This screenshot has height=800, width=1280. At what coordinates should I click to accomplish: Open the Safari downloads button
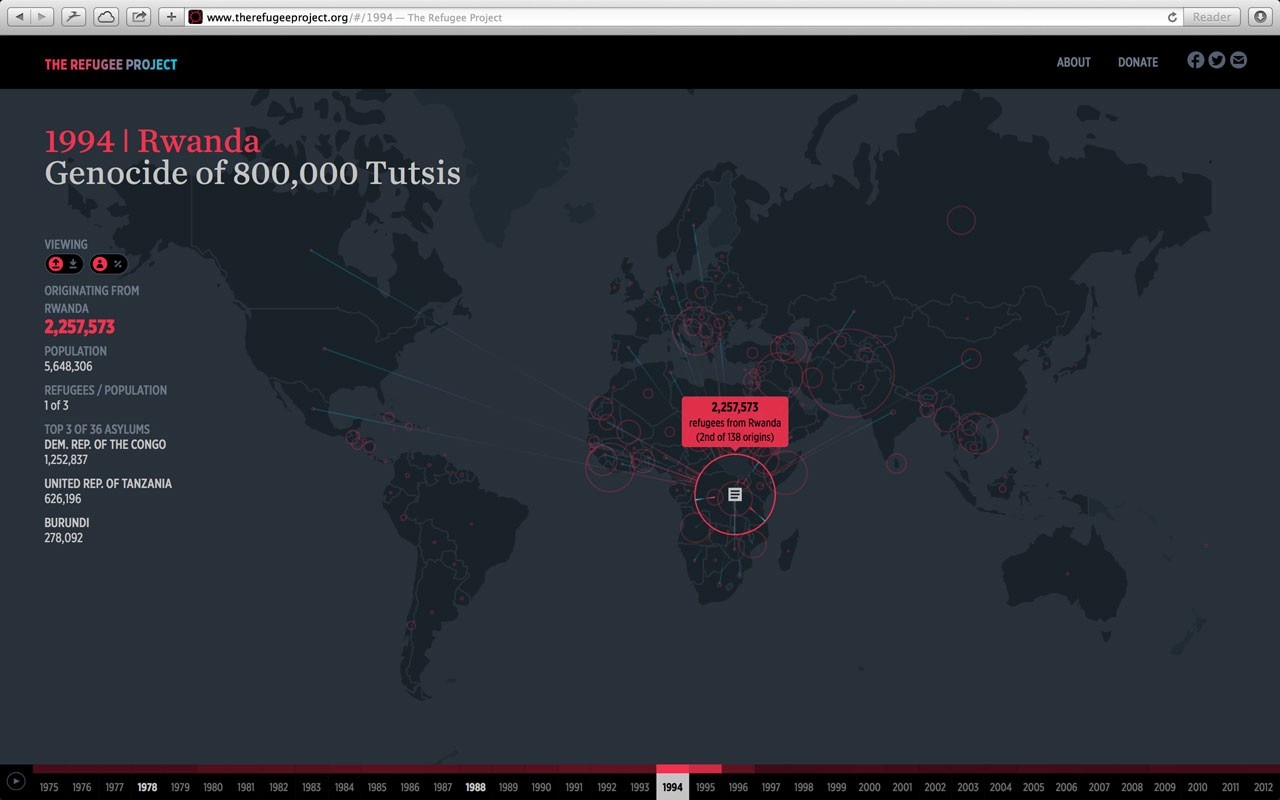1260,17
